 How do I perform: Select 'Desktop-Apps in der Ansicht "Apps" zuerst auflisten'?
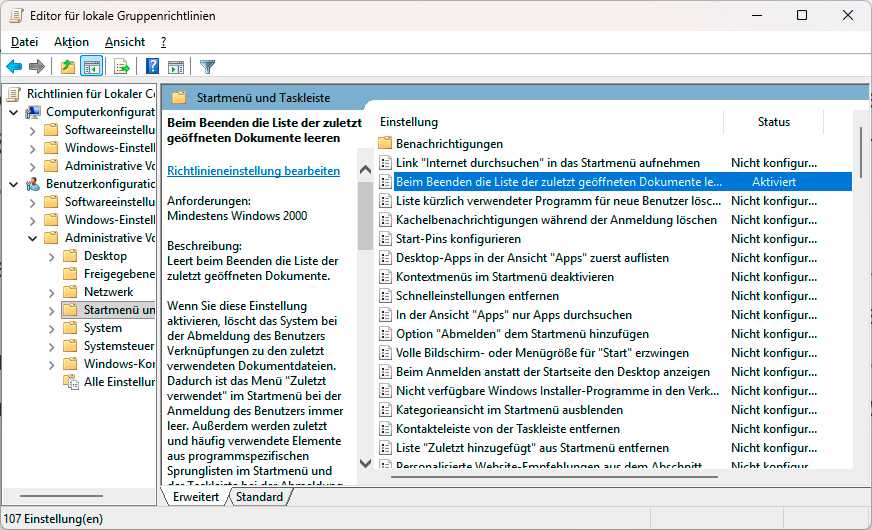(x=532, y=258)
